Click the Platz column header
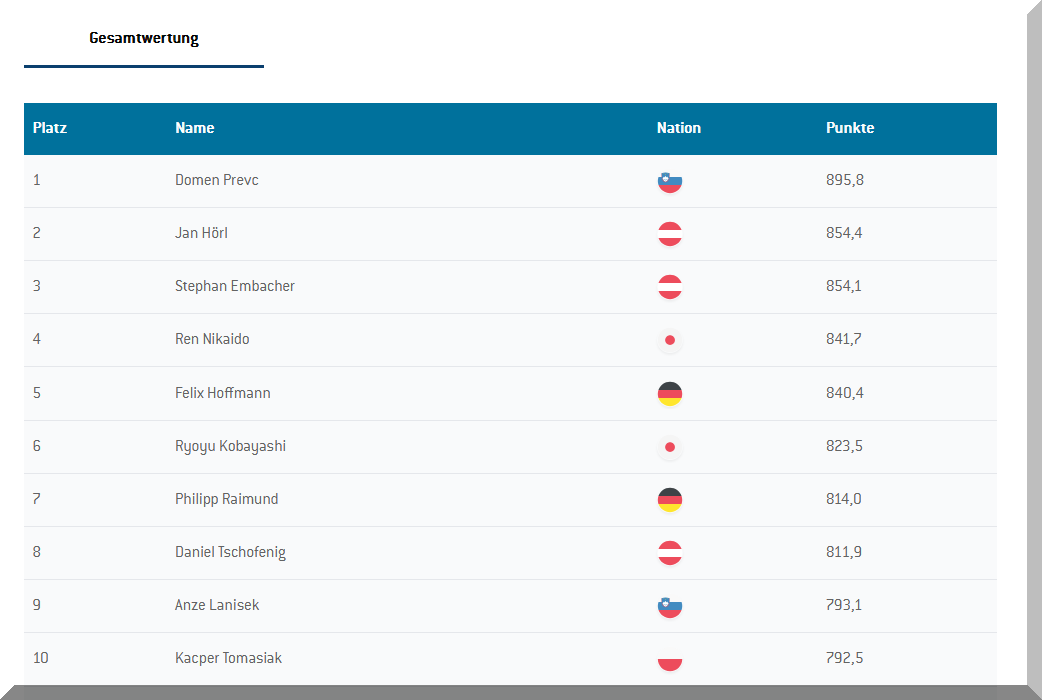 (50, 128)
